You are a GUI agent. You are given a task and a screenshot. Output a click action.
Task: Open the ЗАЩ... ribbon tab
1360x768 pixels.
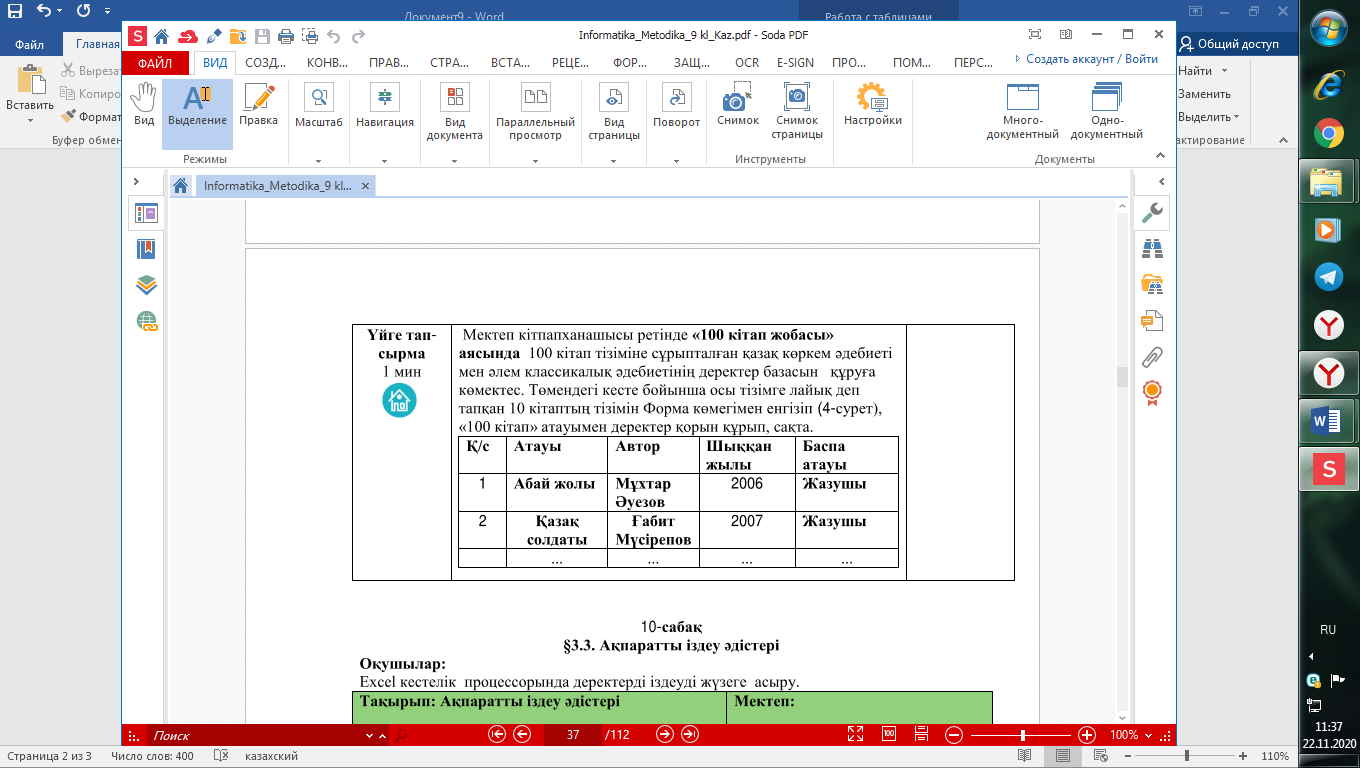coord(692,62)
